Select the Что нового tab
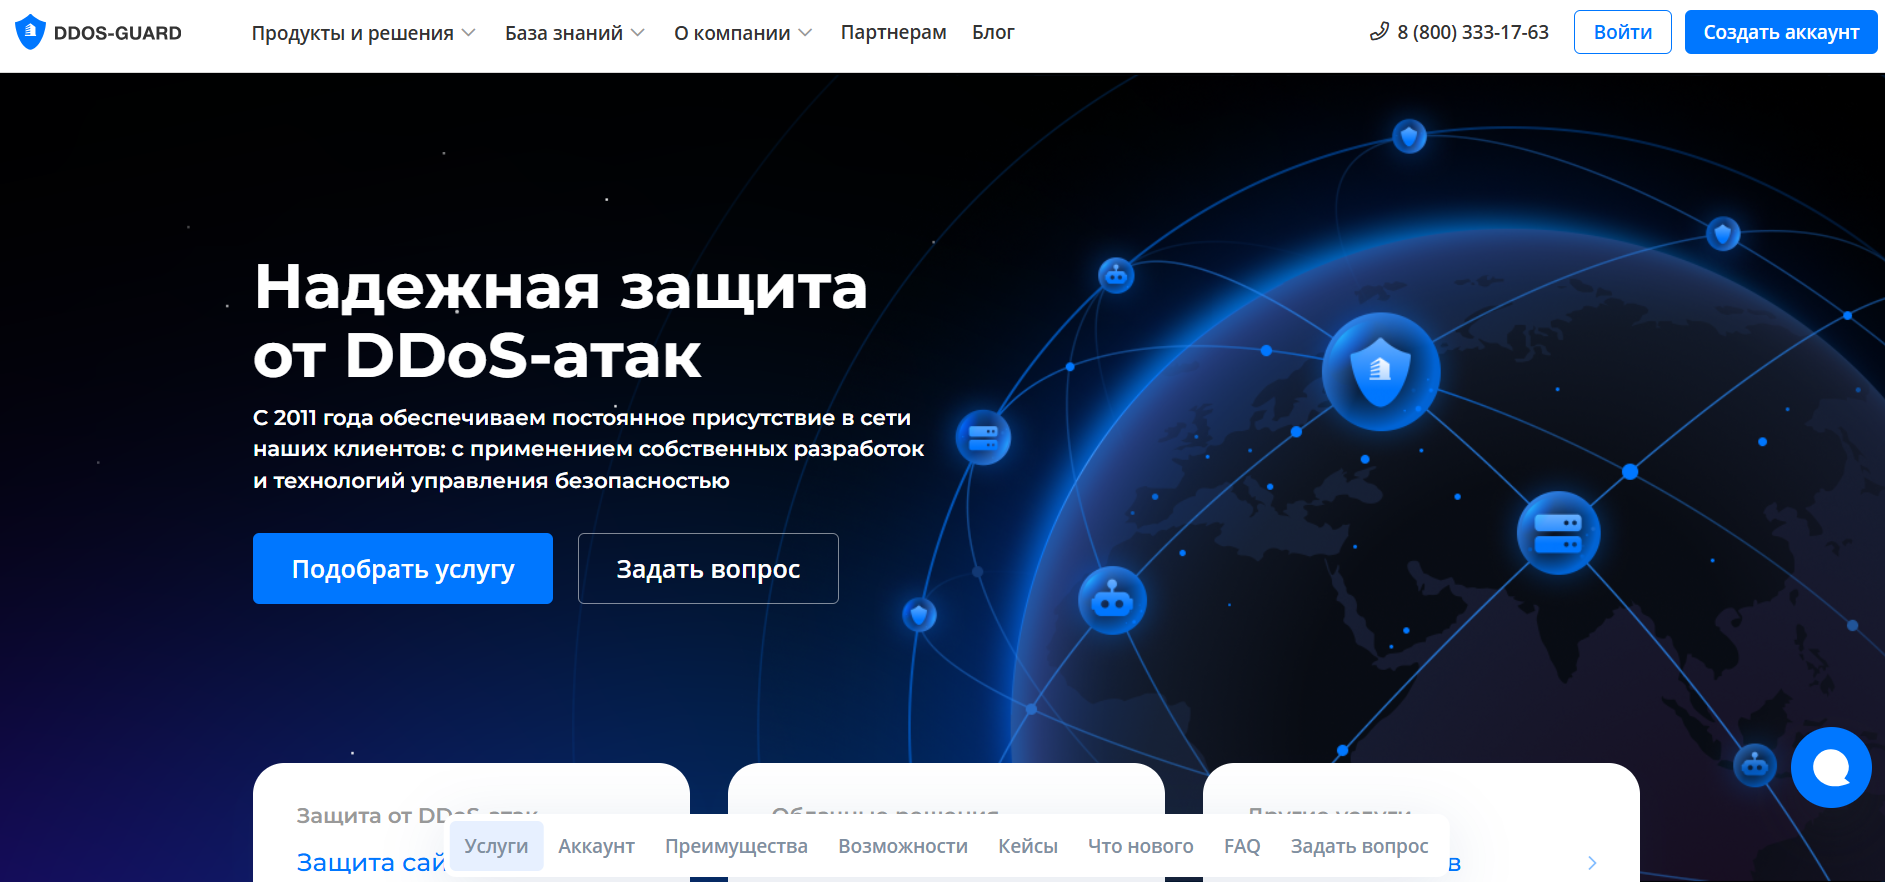The height and width of the screenshot is (882, 1885). 1141,846
